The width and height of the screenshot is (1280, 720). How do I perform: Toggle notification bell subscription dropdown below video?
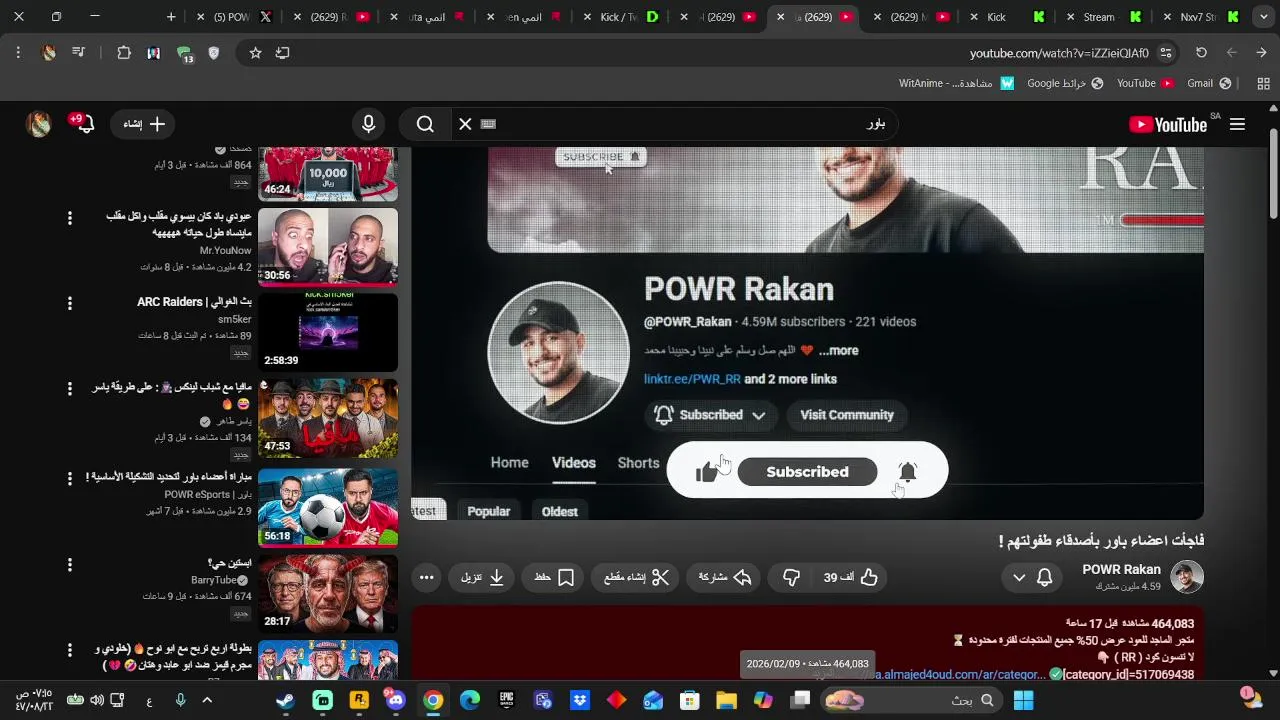[x=1033, y=577]
